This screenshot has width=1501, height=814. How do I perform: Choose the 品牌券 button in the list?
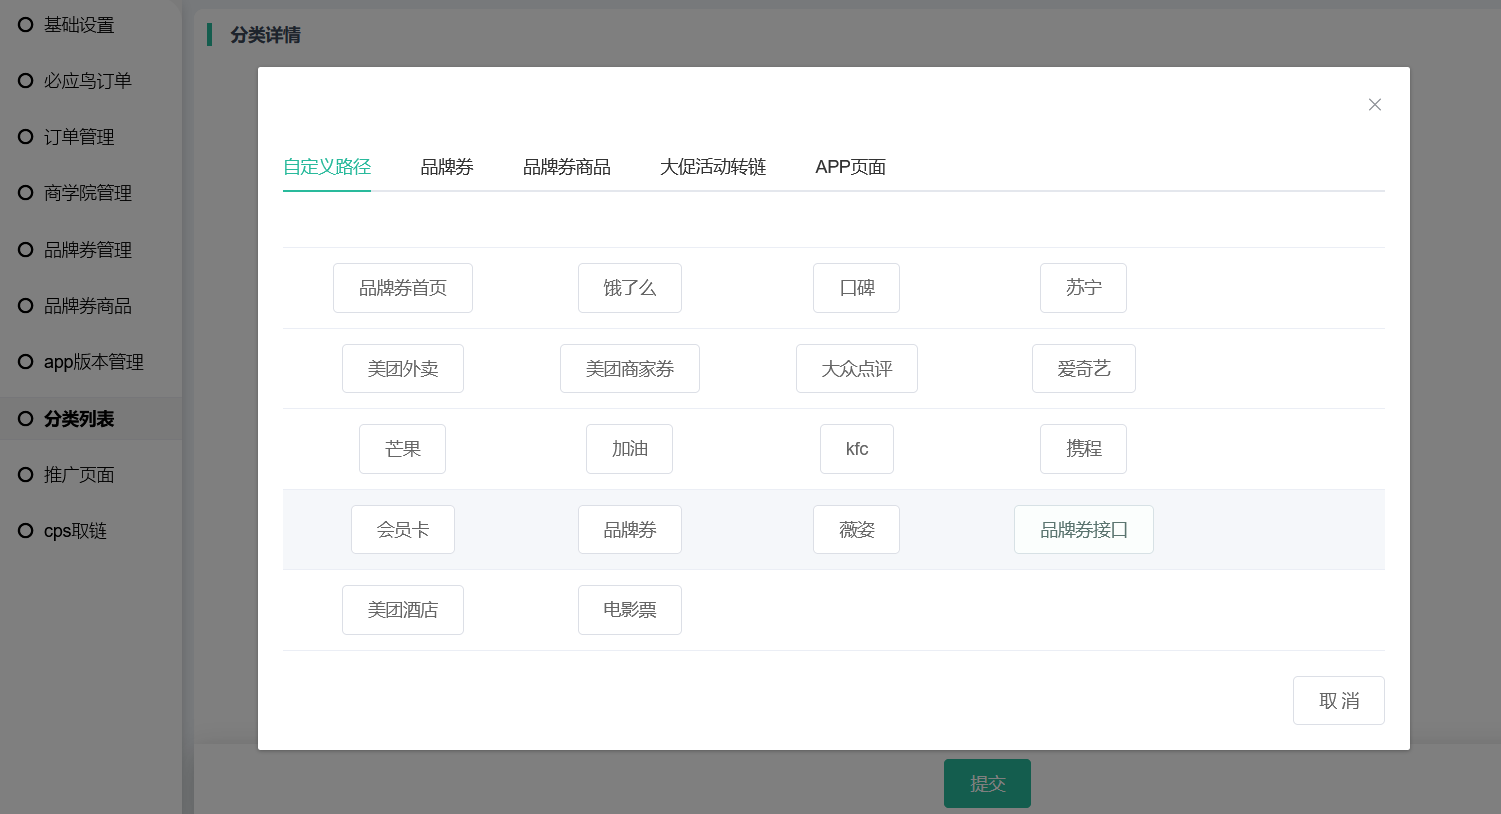click(x=630, y=530)
